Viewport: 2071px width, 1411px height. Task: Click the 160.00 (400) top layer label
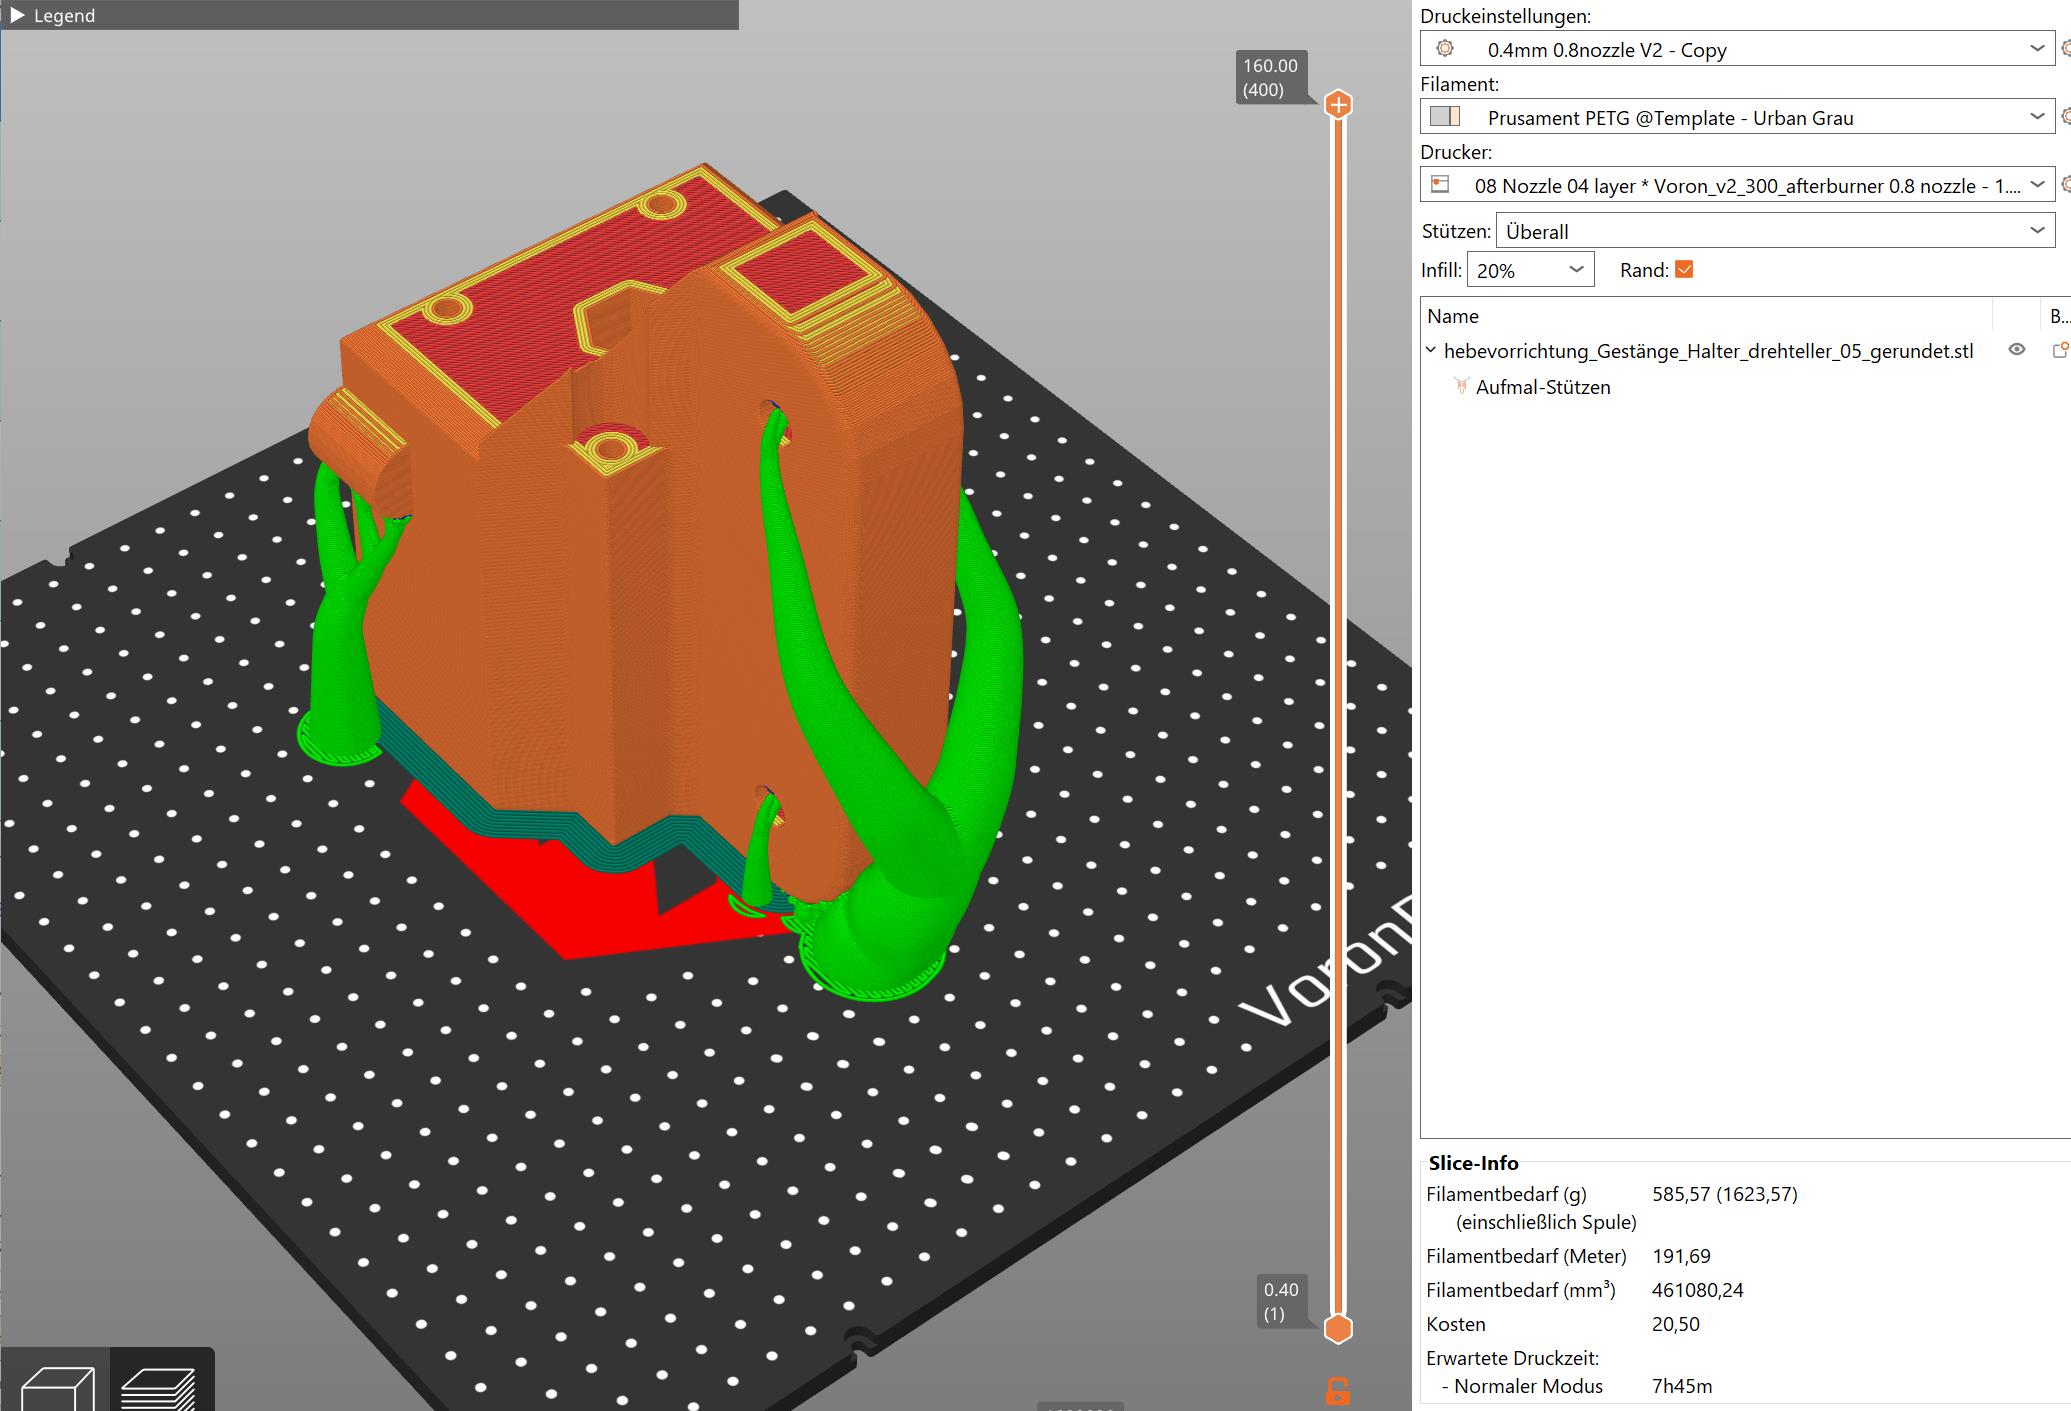1271,78
